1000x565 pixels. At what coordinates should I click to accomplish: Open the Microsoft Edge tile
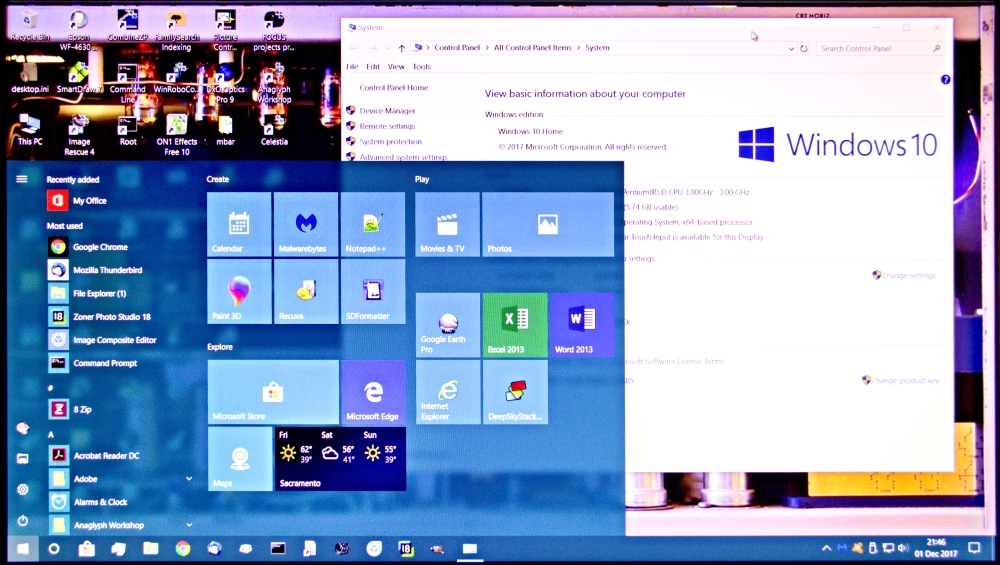coord(372,392)
